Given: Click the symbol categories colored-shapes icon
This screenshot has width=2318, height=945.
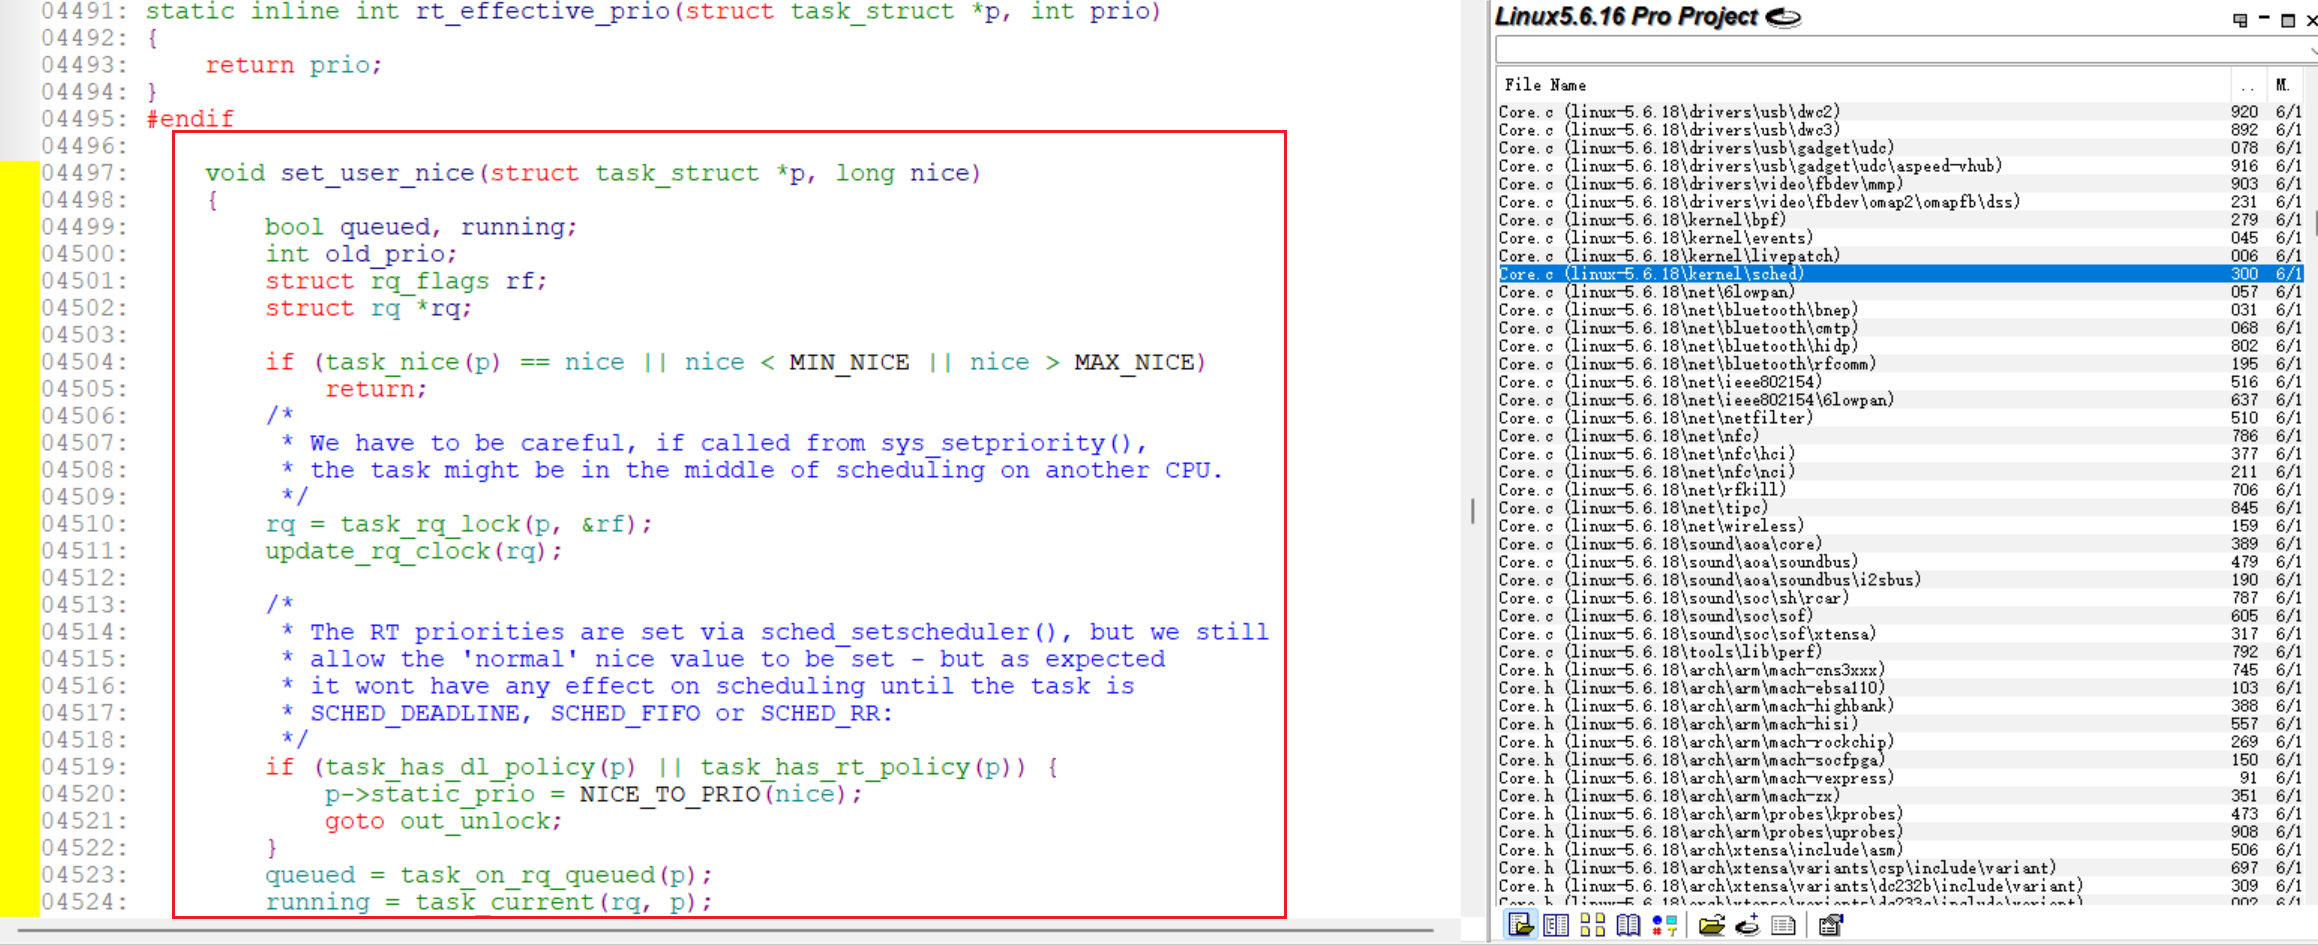Looking at the screenshot, I should tap(1665, 925).
